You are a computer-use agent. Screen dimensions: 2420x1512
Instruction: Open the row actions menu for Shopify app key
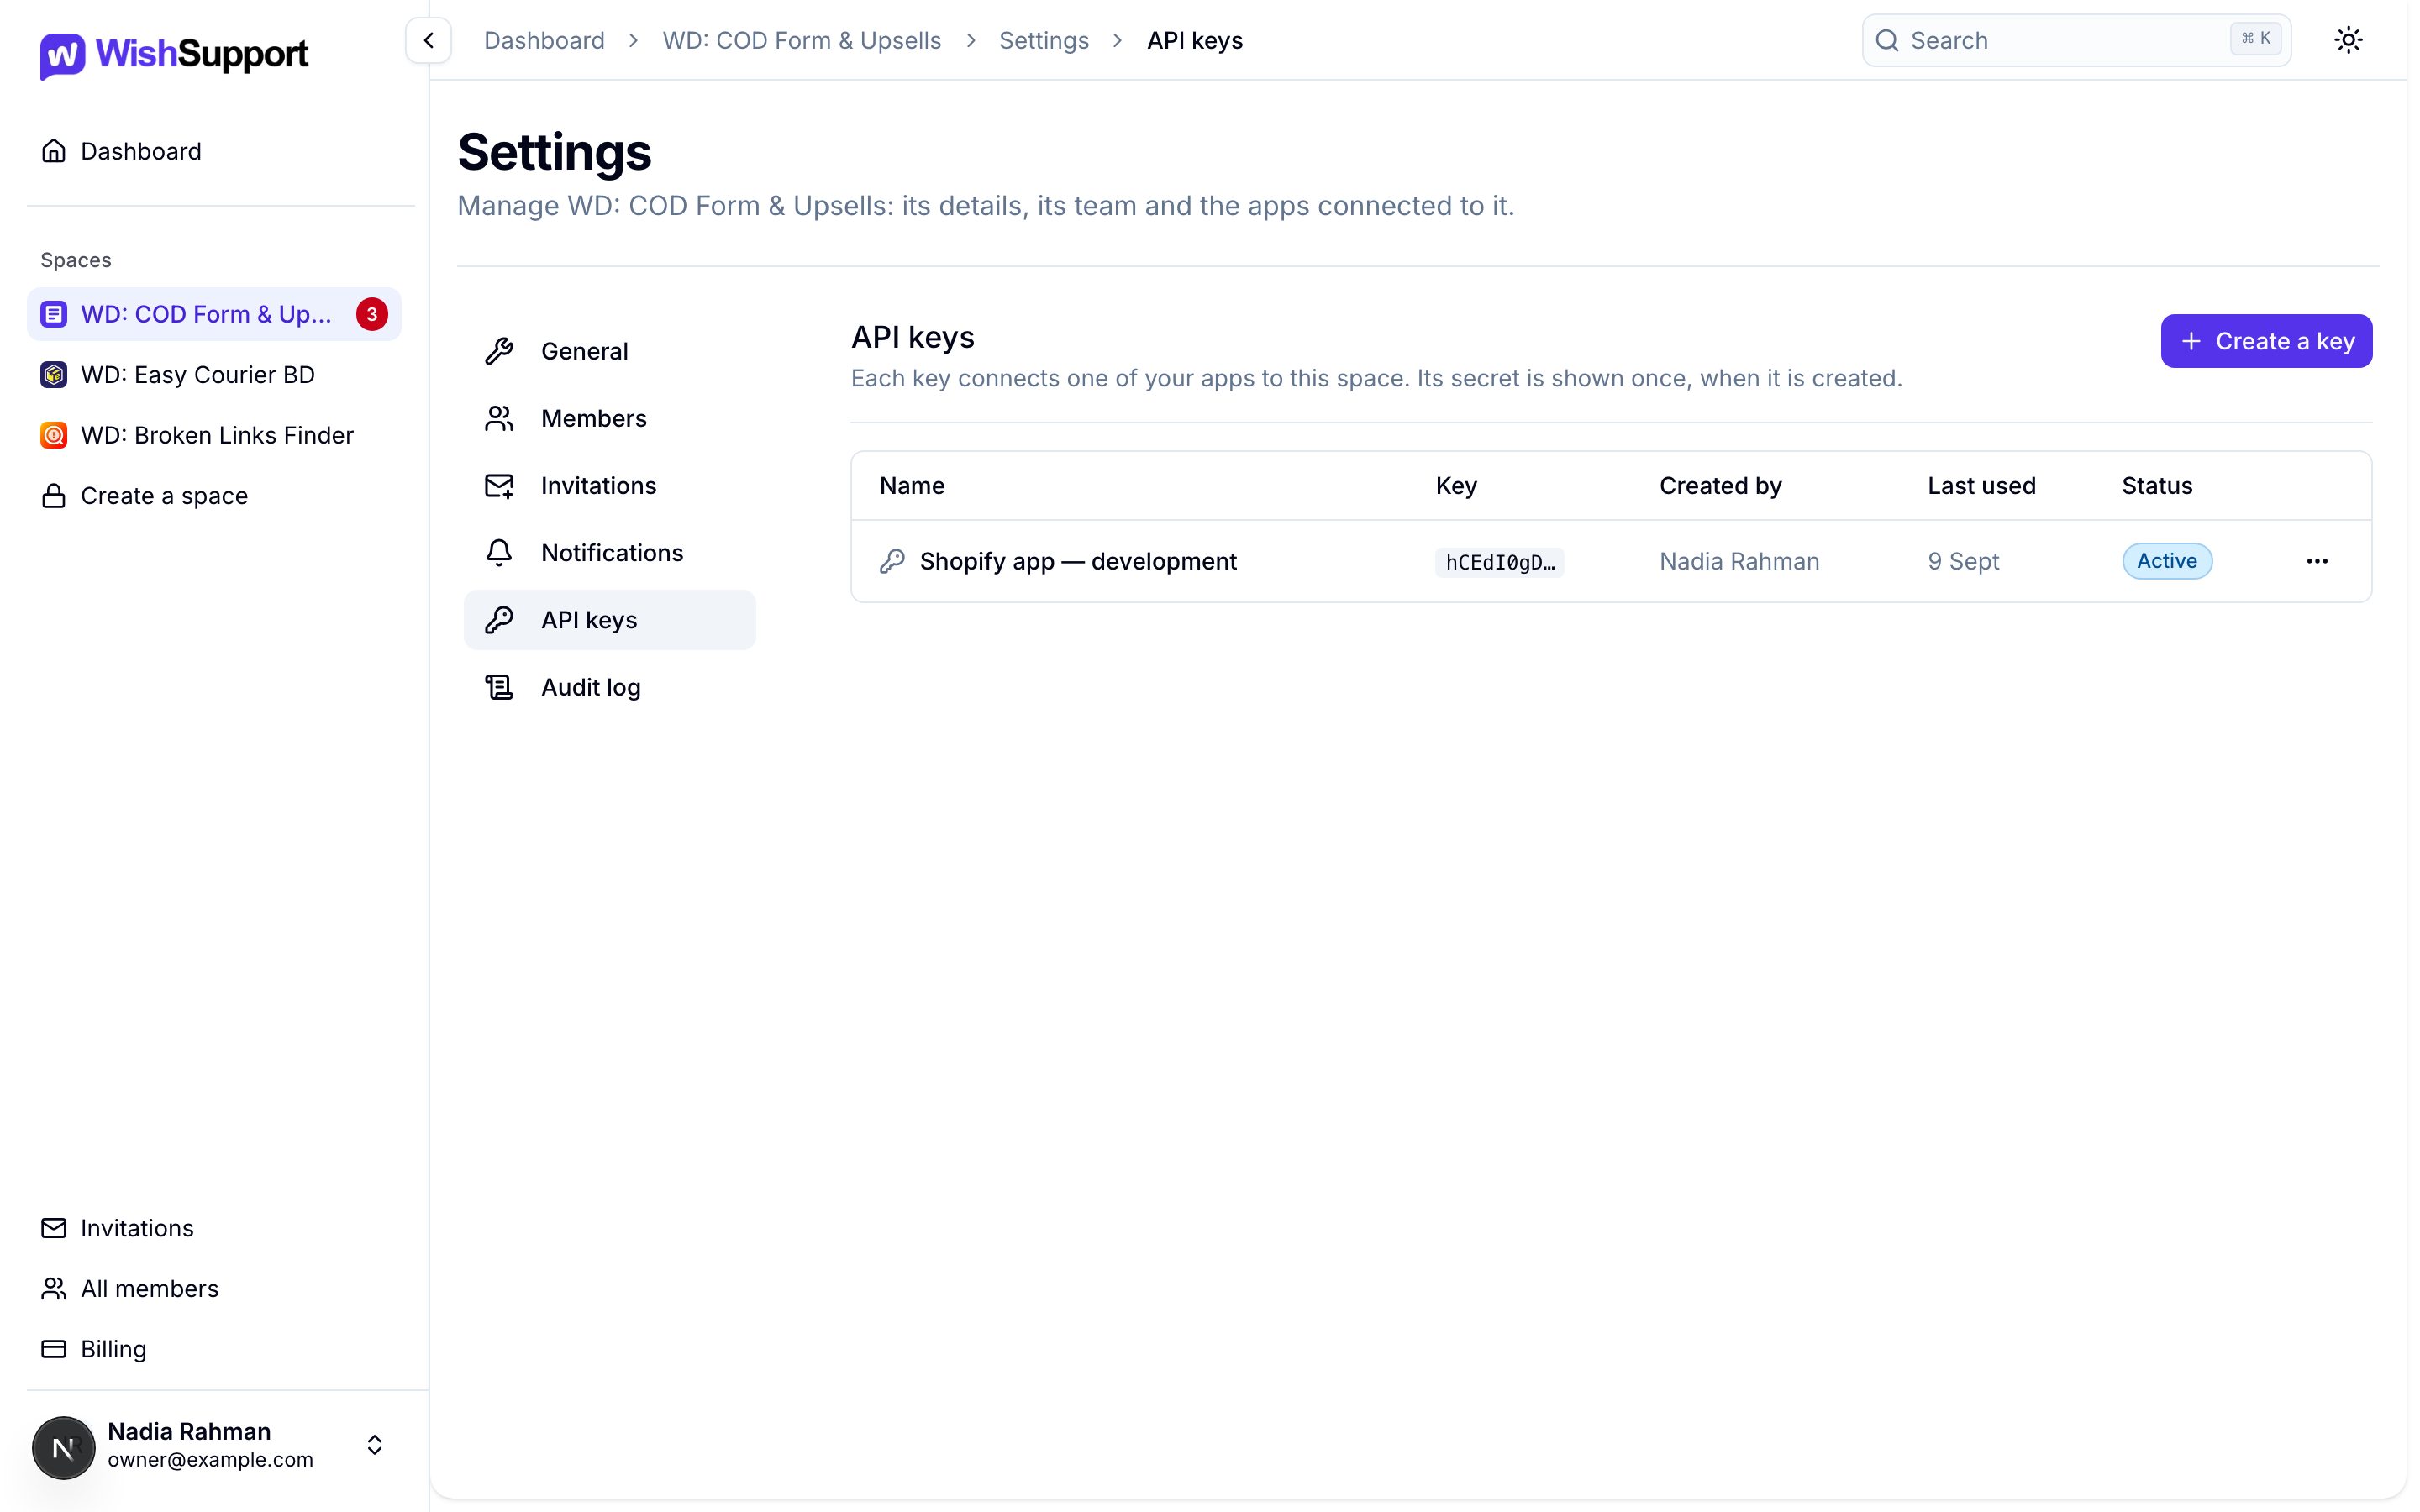point(2317,561)
